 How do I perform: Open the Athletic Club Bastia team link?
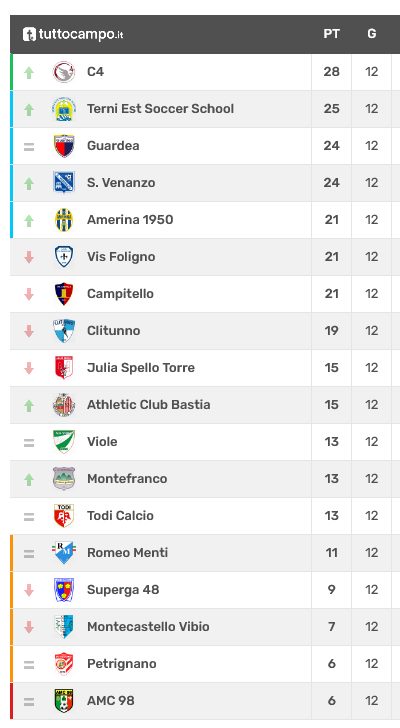coord(148,404)
